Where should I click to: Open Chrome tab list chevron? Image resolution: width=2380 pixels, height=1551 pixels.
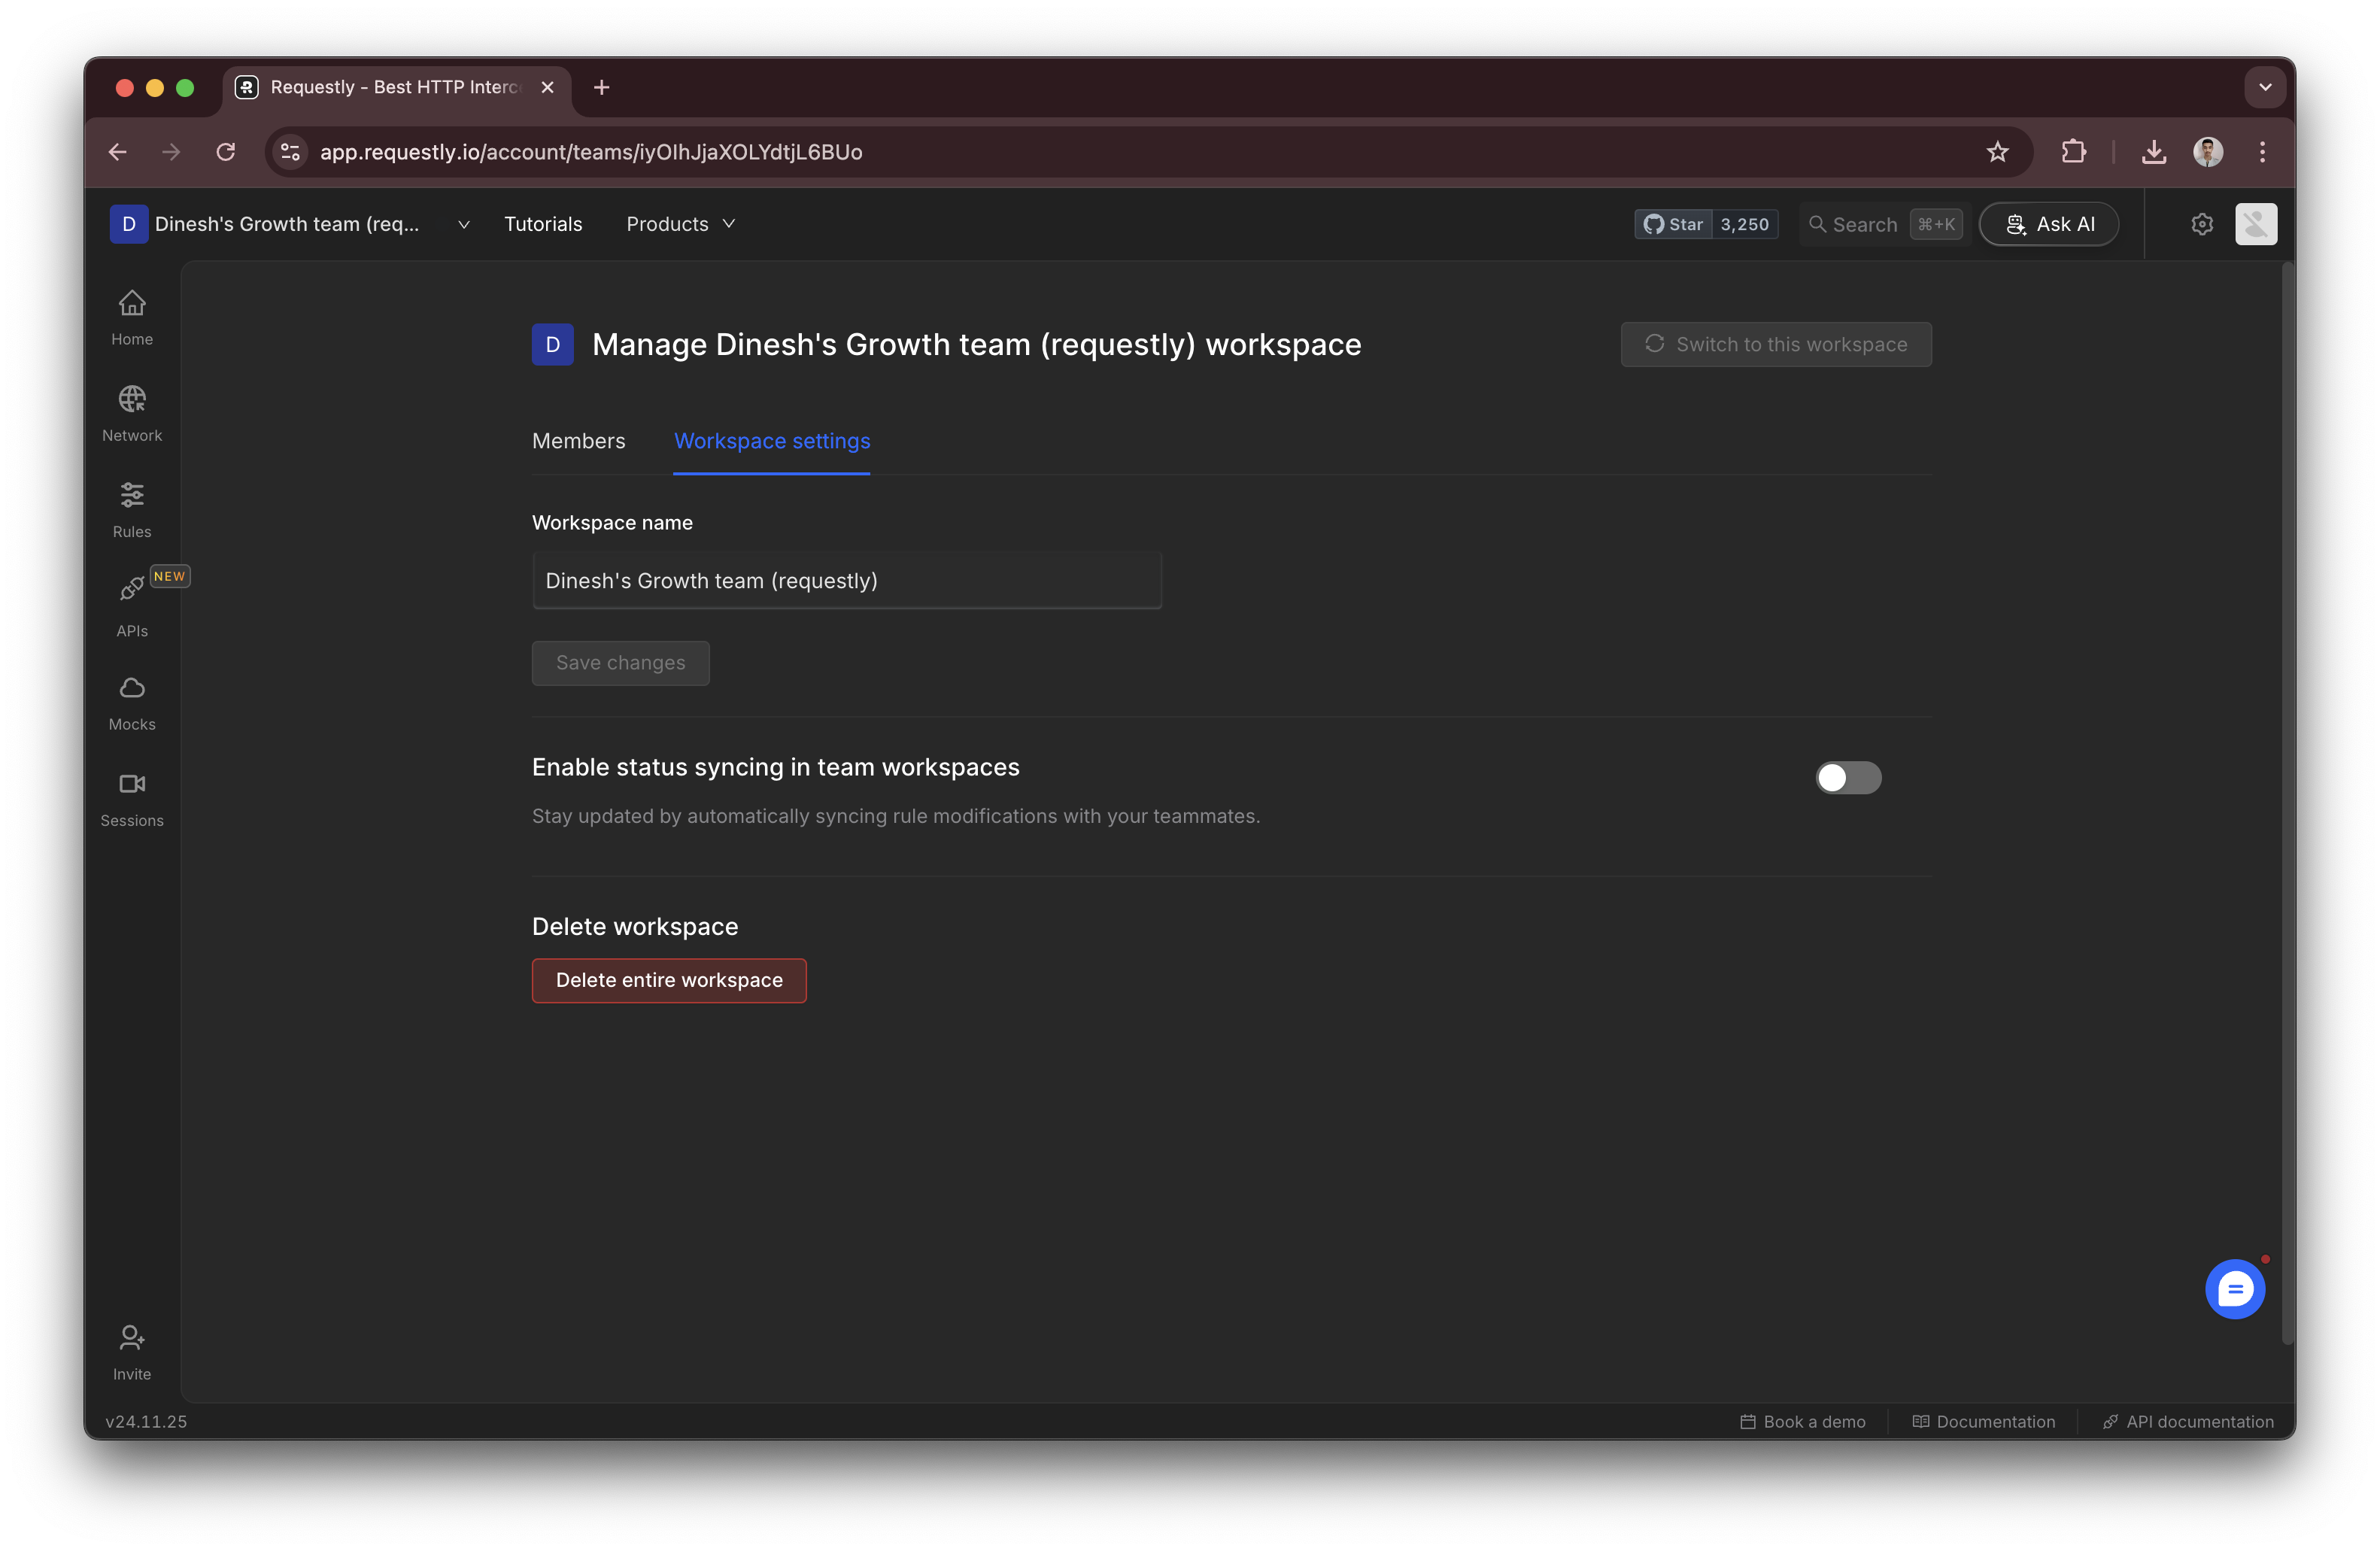point(2265,87)
